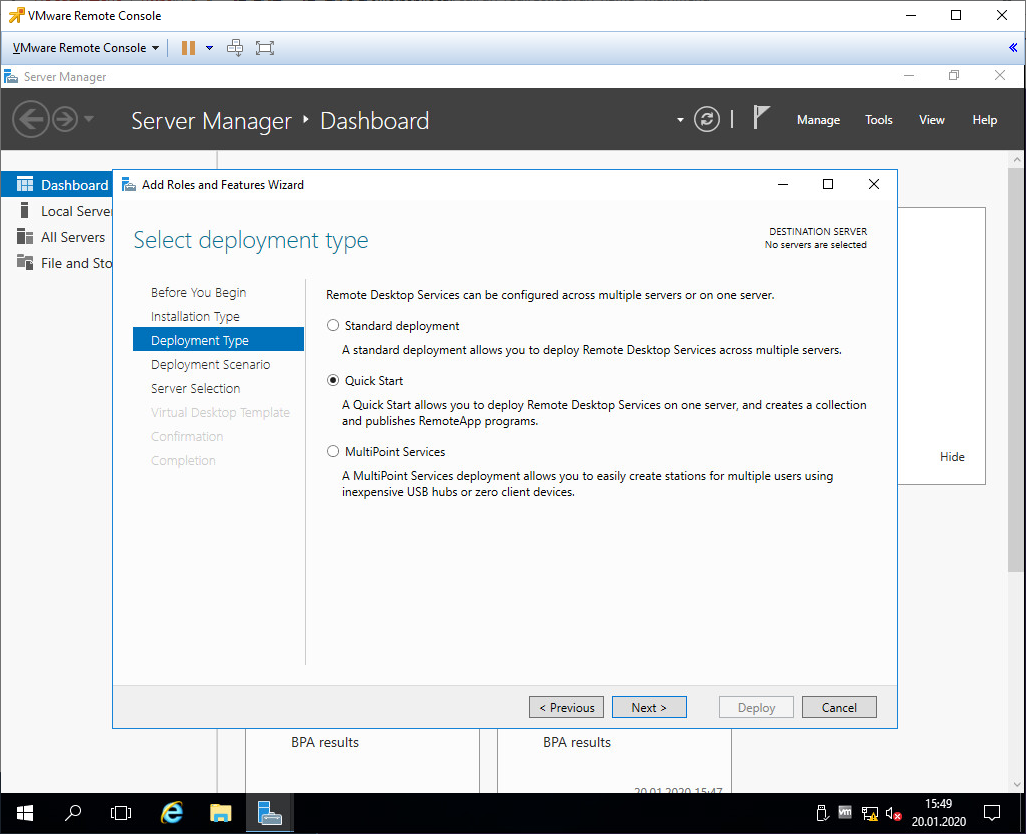Click the Server Manager title bar icon
This screenshot has width=1026, height=834.
tap(10, 77)
